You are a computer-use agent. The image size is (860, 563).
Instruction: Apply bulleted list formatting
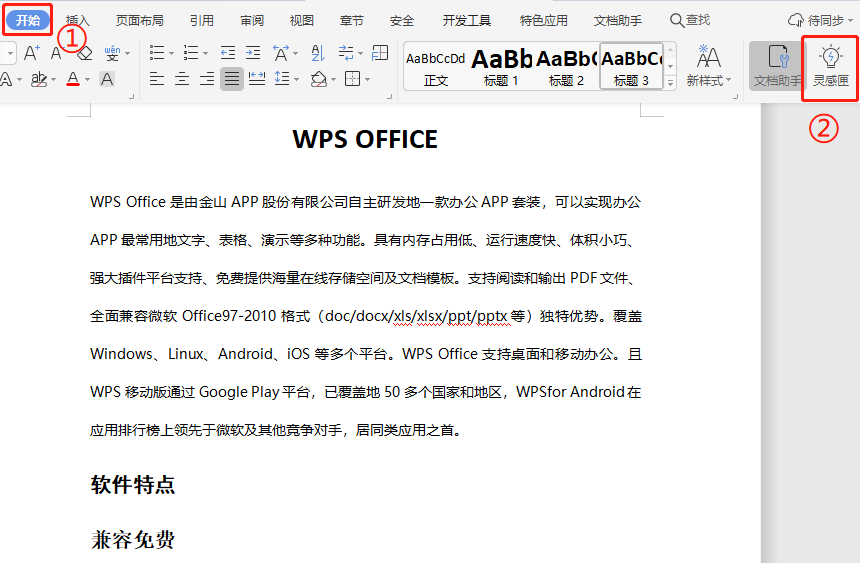pyautogui.click(x=157, y=53)
